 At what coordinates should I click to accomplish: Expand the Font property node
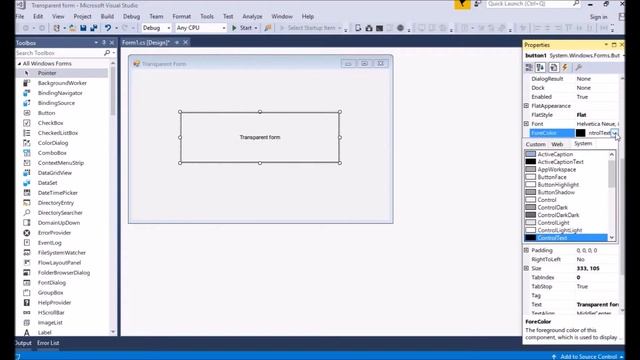527,124
